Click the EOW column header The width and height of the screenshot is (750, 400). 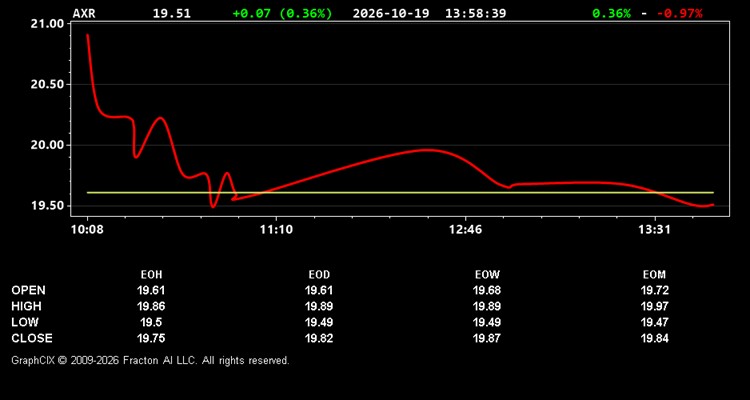(x=487, y=275)
